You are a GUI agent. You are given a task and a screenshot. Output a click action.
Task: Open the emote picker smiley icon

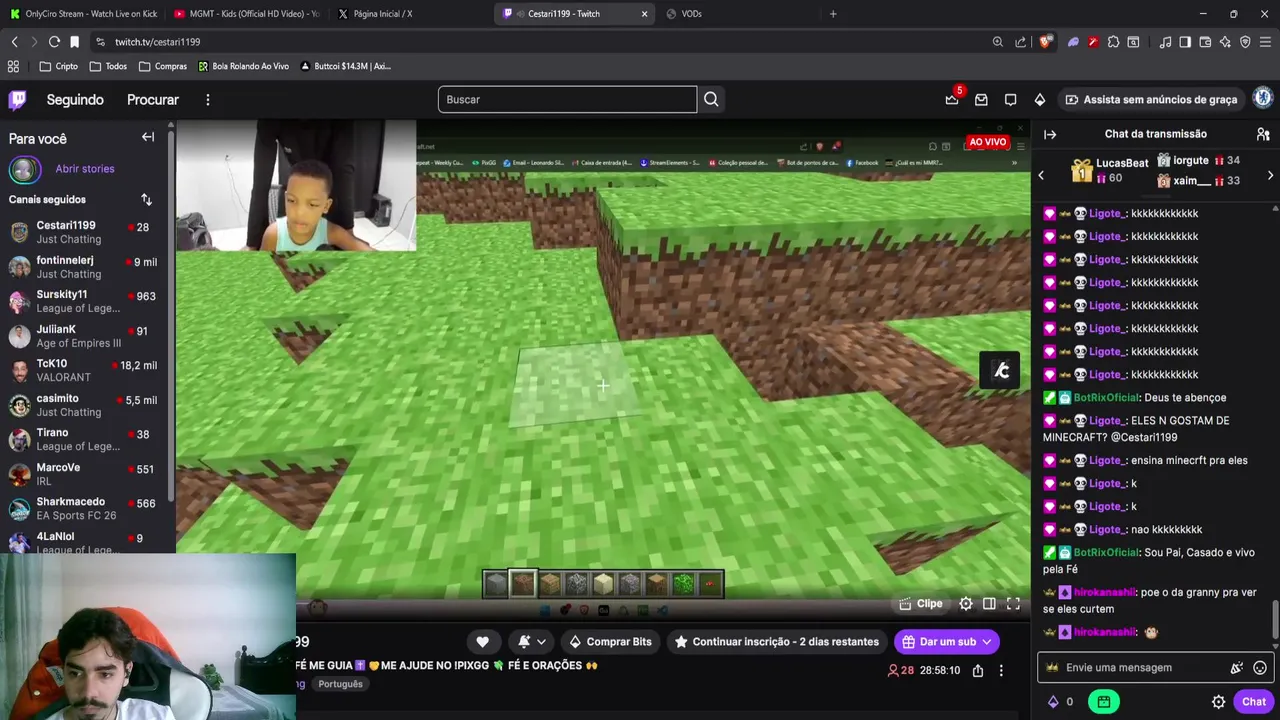point(1260,668)
